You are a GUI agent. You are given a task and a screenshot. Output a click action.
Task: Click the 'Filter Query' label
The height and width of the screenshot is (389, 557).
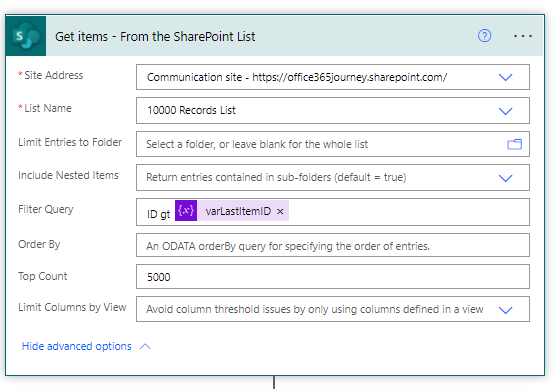[45, 209]
